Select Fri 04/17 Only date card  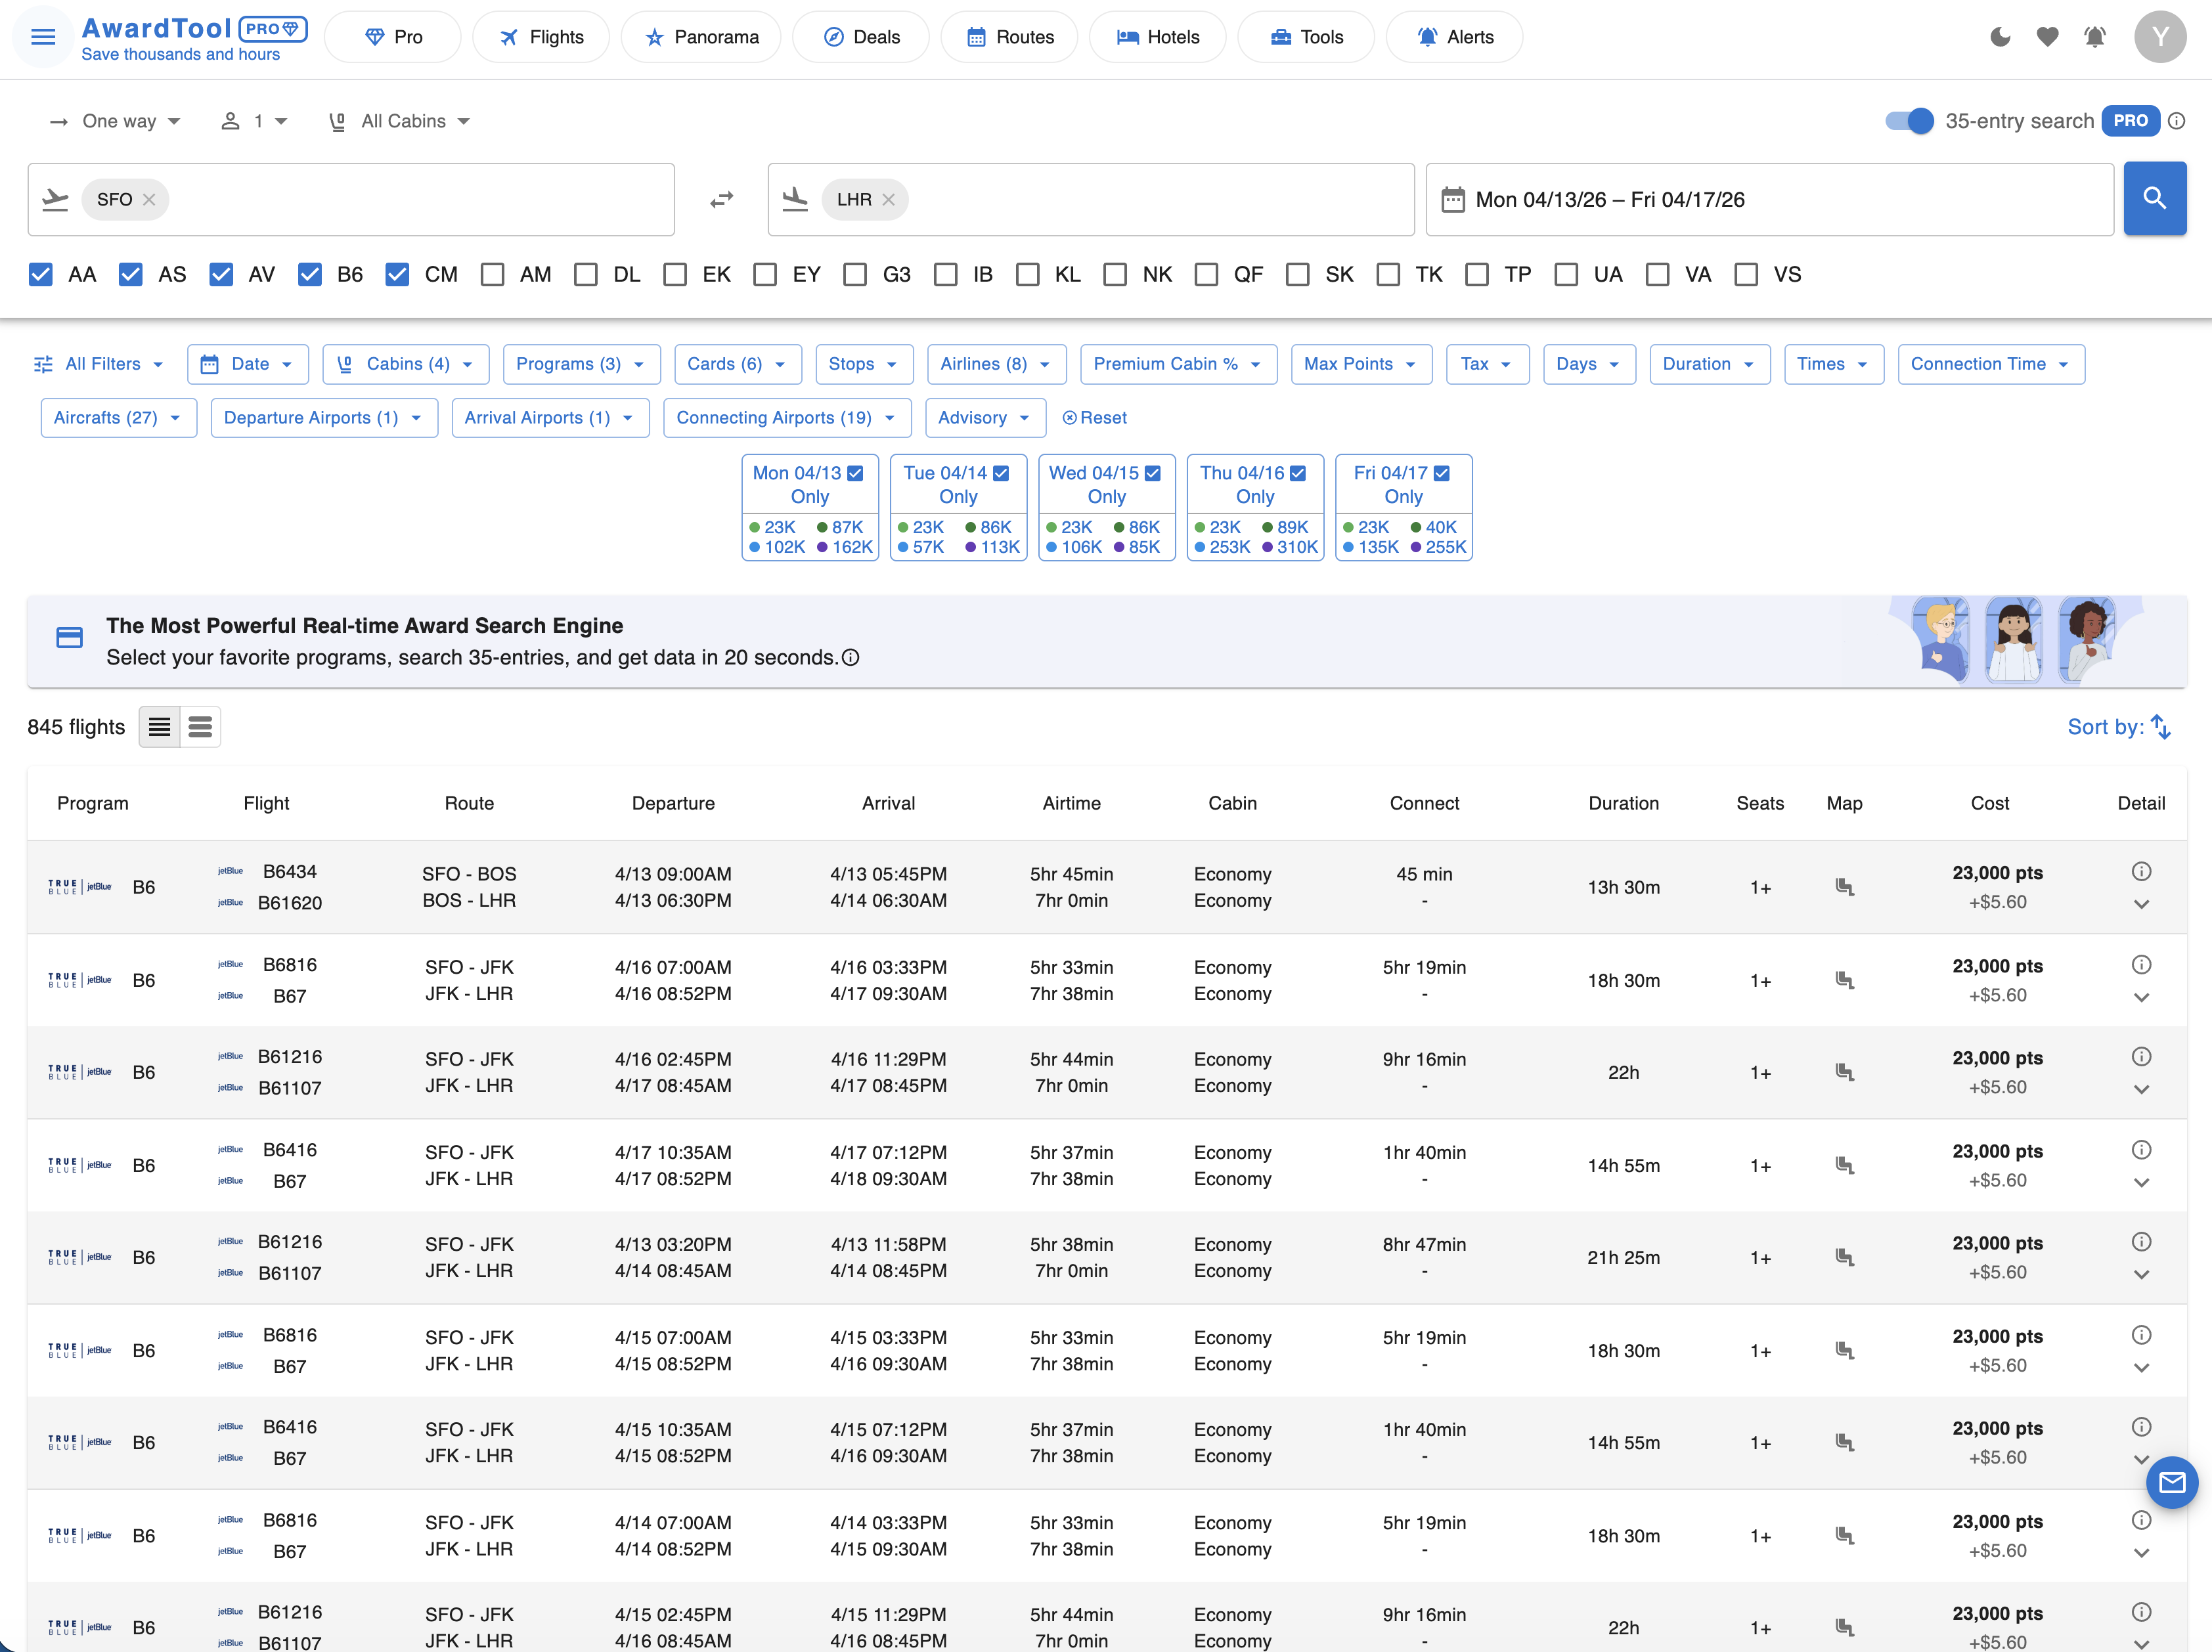1403,508
